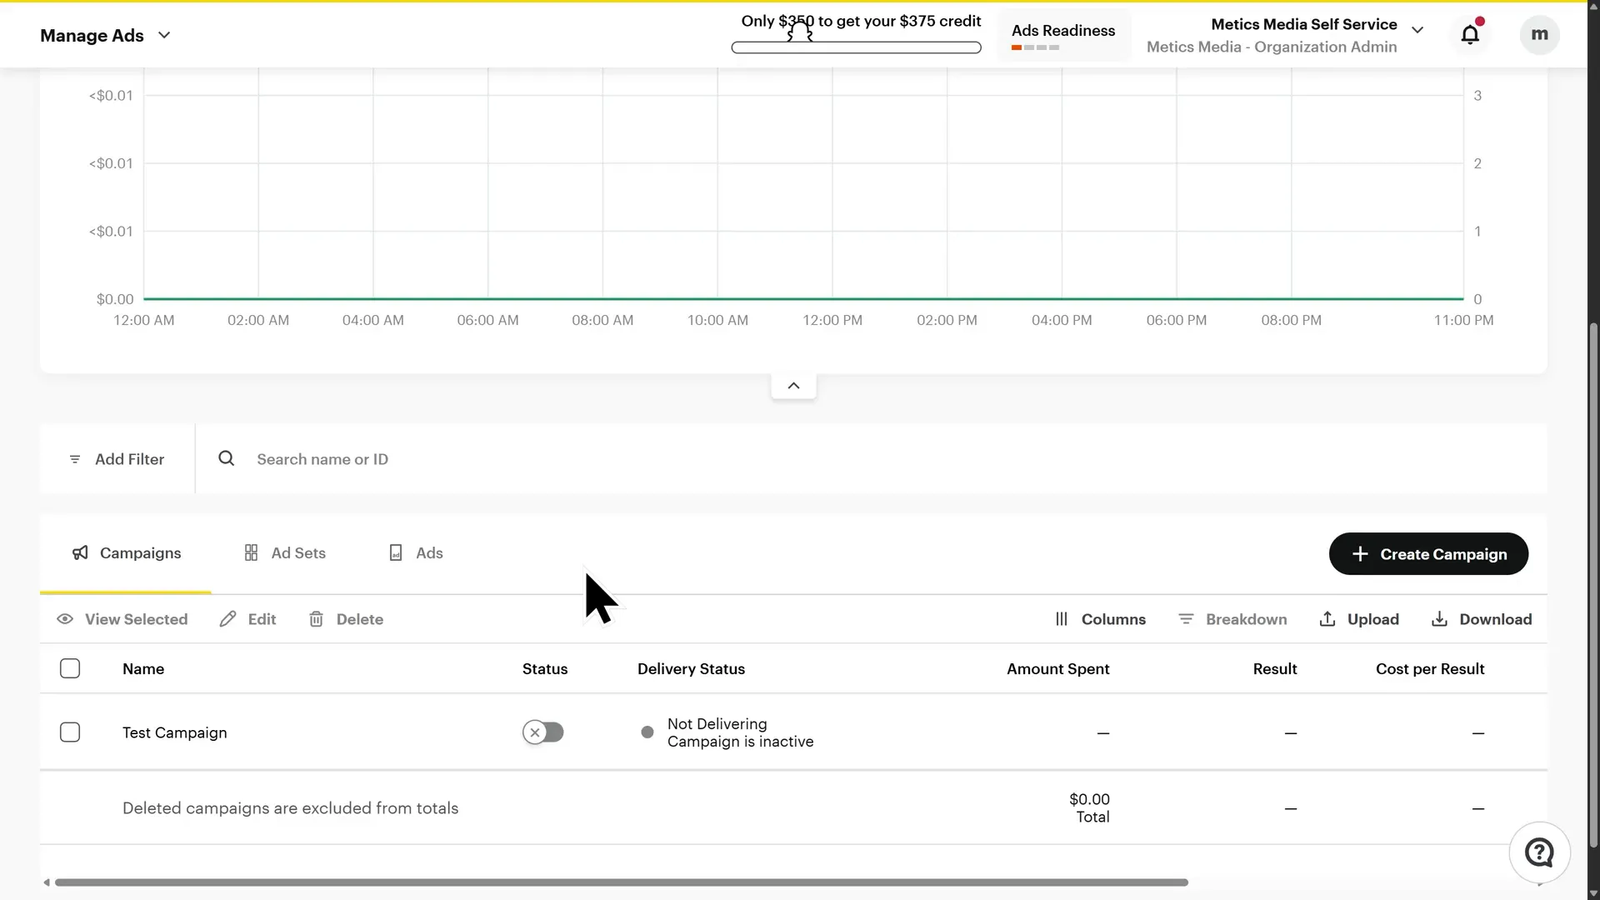Click the Download button label
Image resolution: width=1600 pixels, height=900 pixels.
tap(1495, 619)
